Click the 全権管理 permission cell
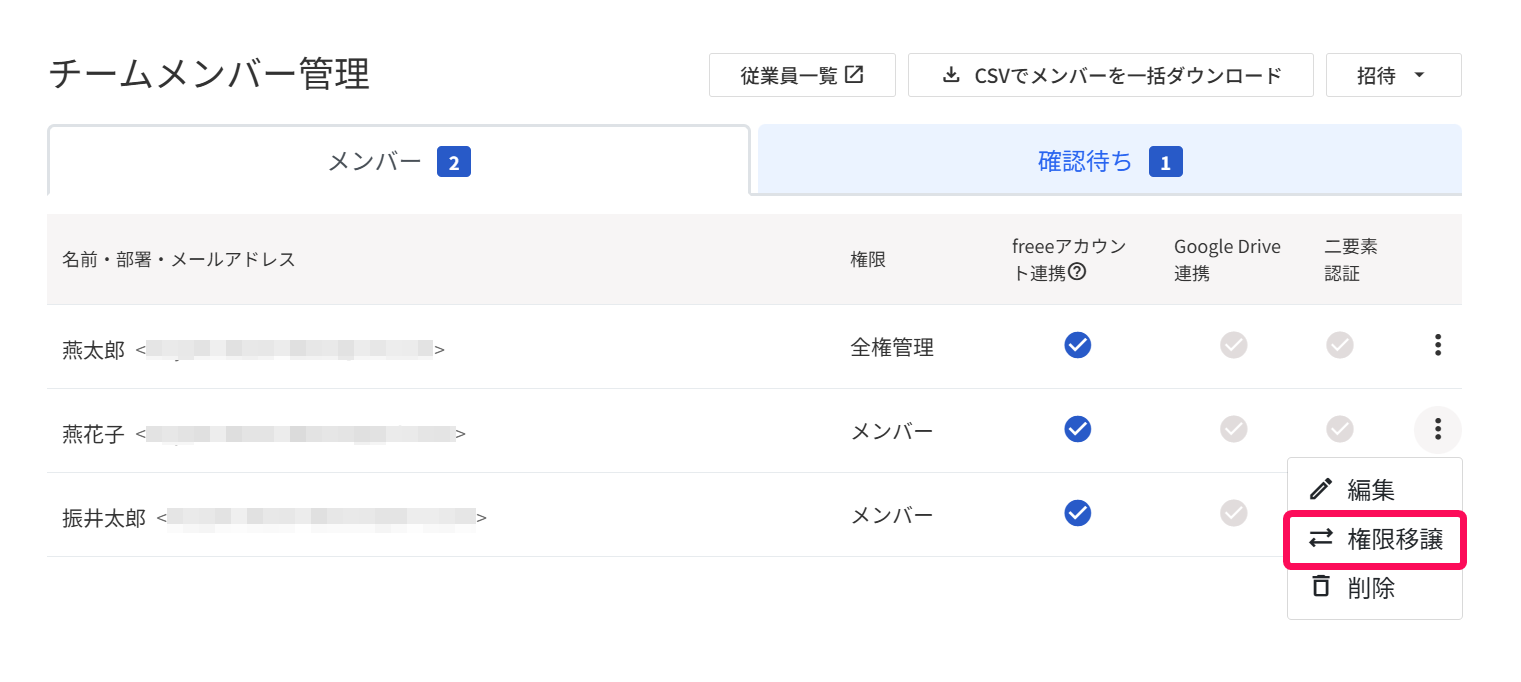The width and height of the screenshot is (1521, 682). [x=892, y=348]
